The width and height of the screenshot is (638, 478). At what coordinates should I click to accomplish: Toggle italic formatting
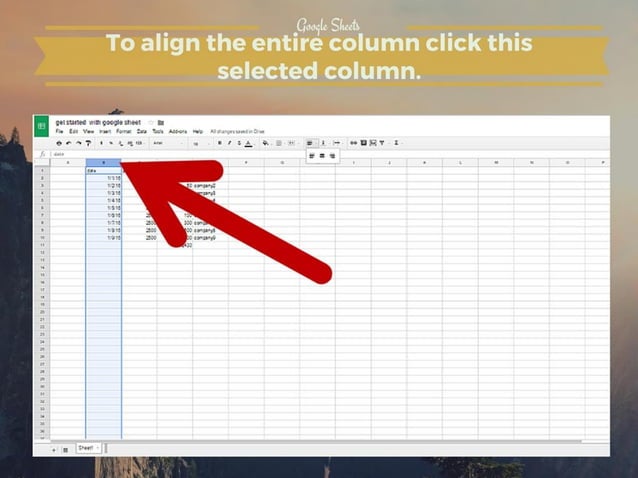coord(229,143)
